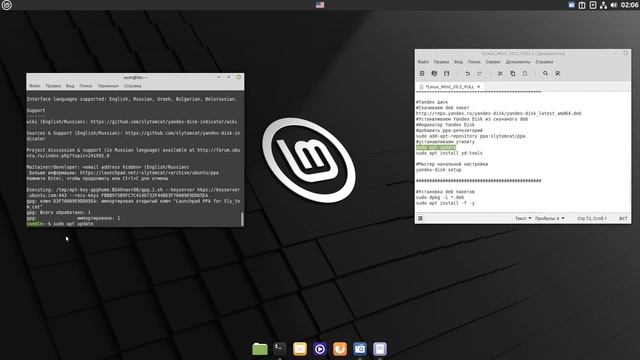This screenshot has height=360, width=640.
Task: Close the Linux_Mint_20.2_FULL tab with its x
Action: tap(479, 87)
